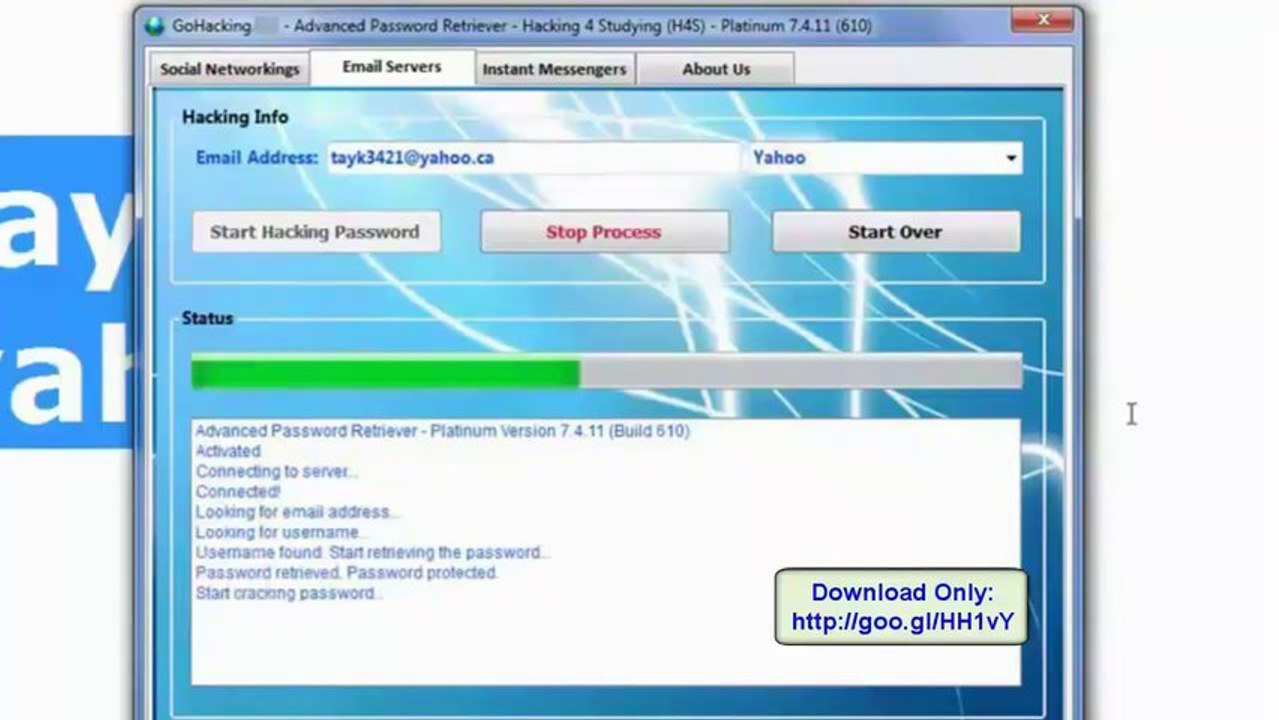Click inside the status log text area
This screenshot has width=1279, height=720.
point(606,552)
